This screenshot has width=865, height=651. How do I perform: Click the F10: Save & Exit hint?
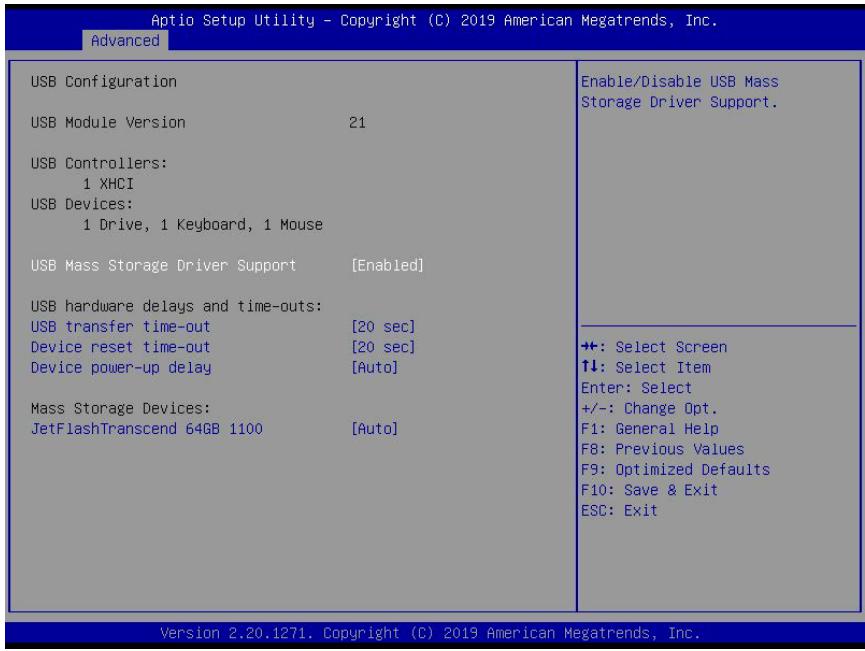click(x=649, y=490)
